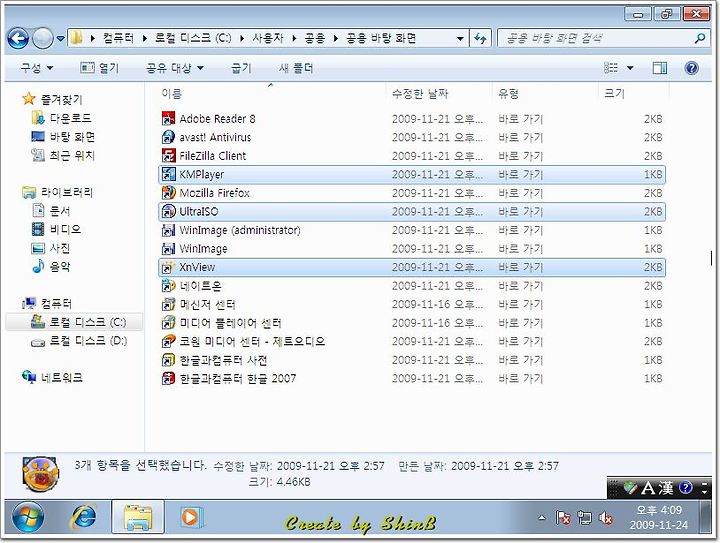
Task: Refresh the folder with the refresh button
Action: point(480,38)
